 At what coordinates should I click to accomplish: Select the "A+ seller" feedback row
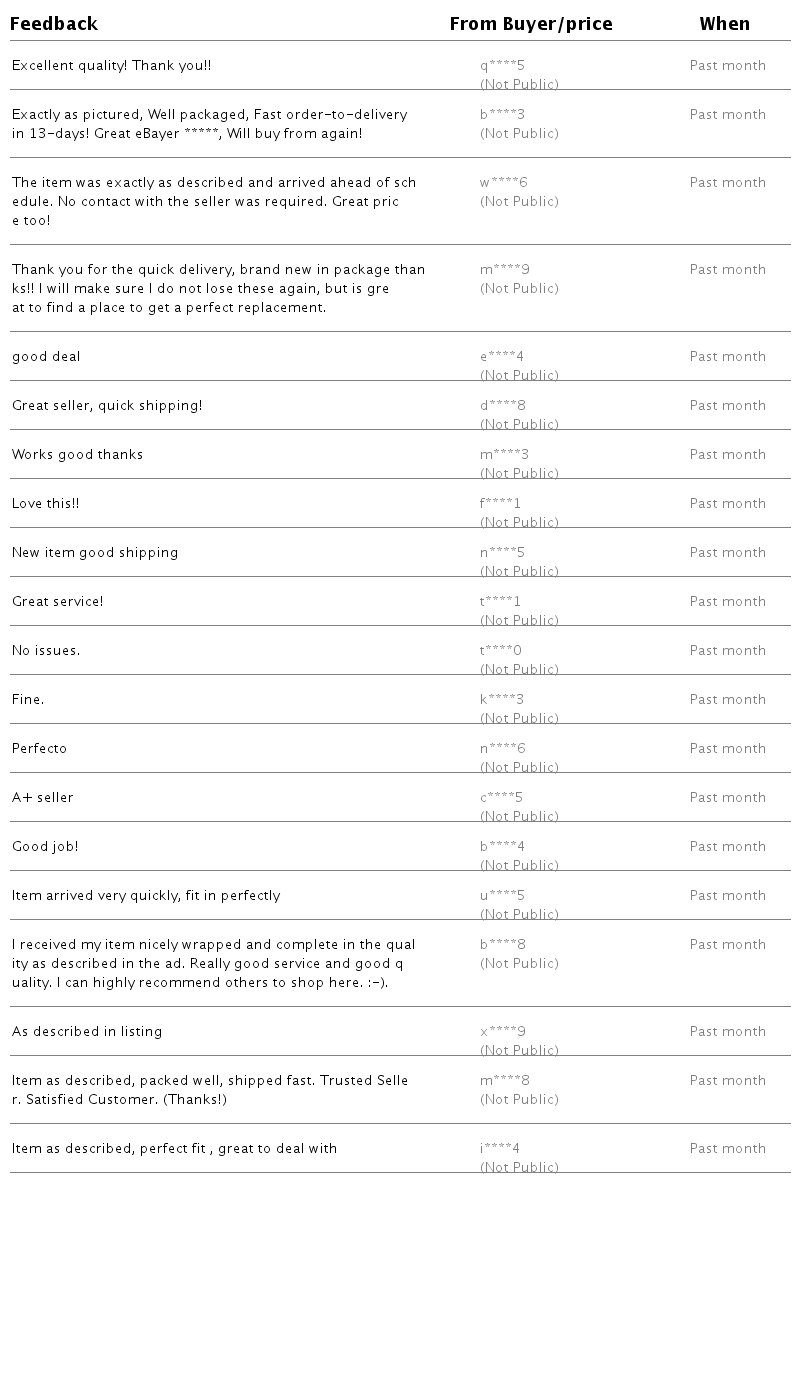42,798
